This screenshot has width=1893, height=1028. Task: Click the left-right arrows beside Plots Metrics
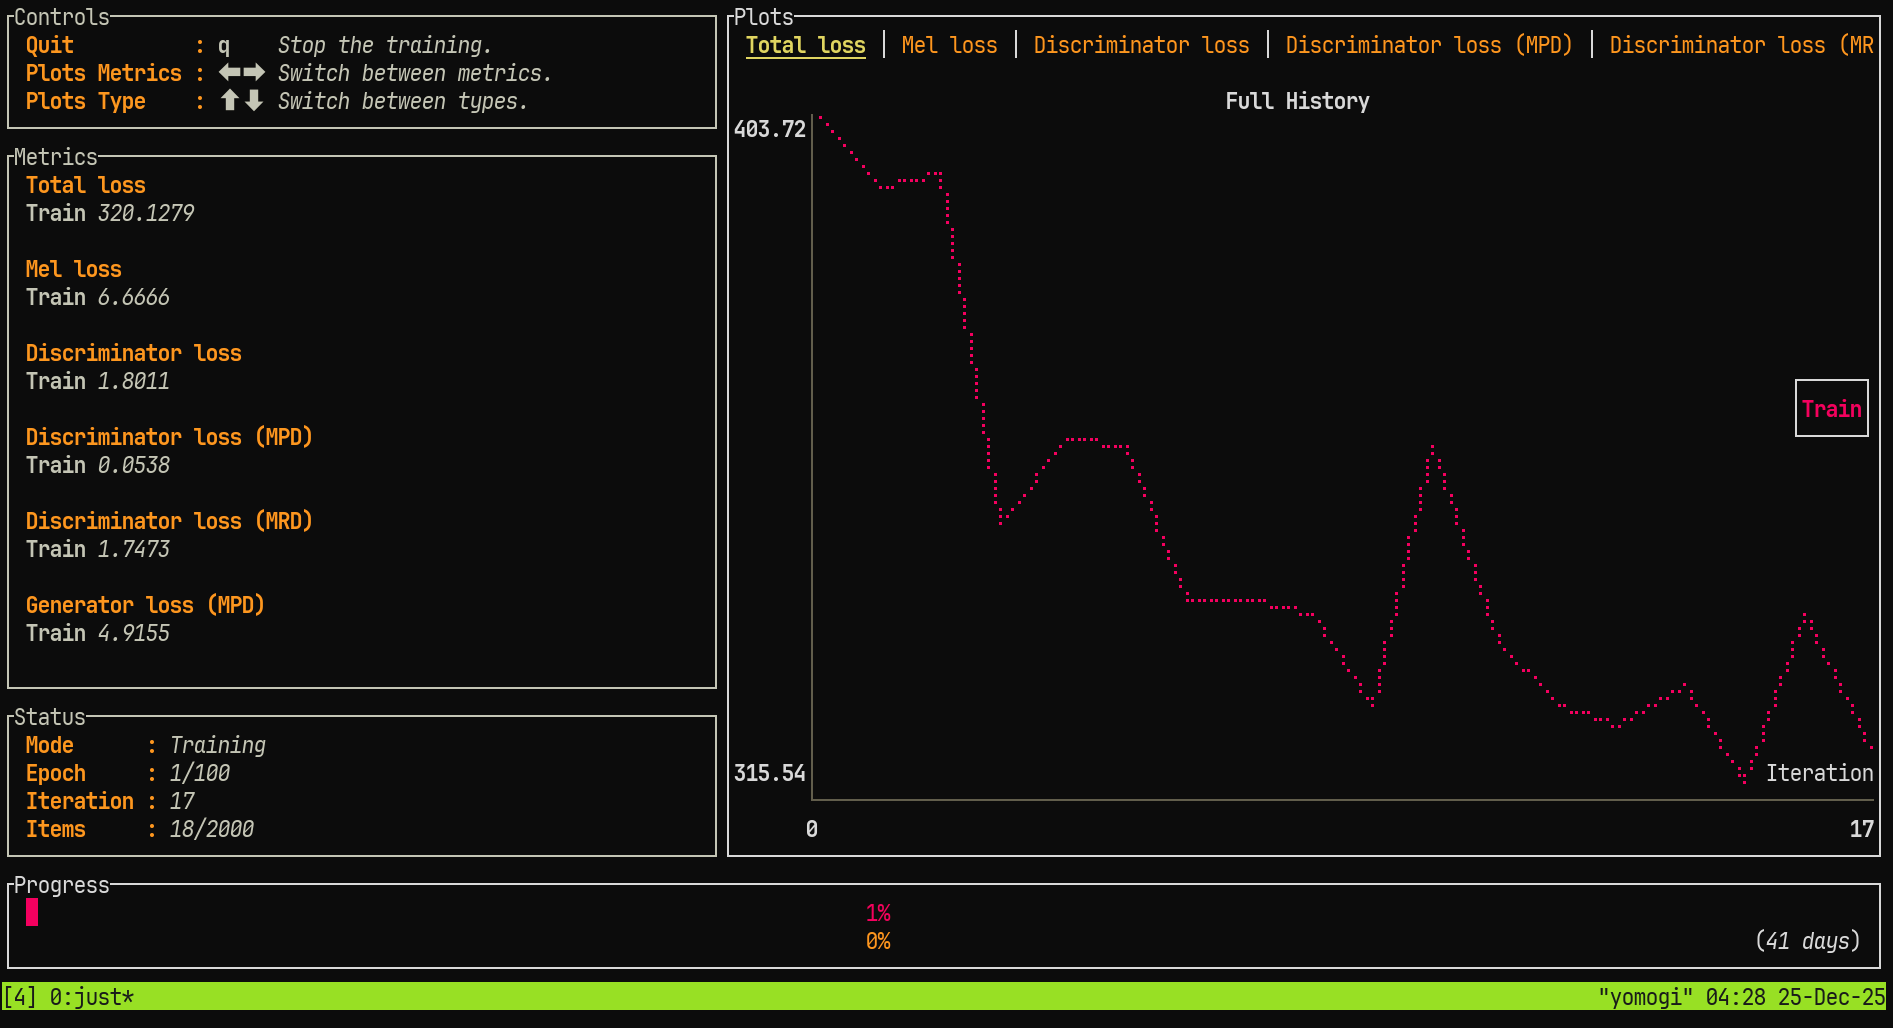tap(242, 73)
